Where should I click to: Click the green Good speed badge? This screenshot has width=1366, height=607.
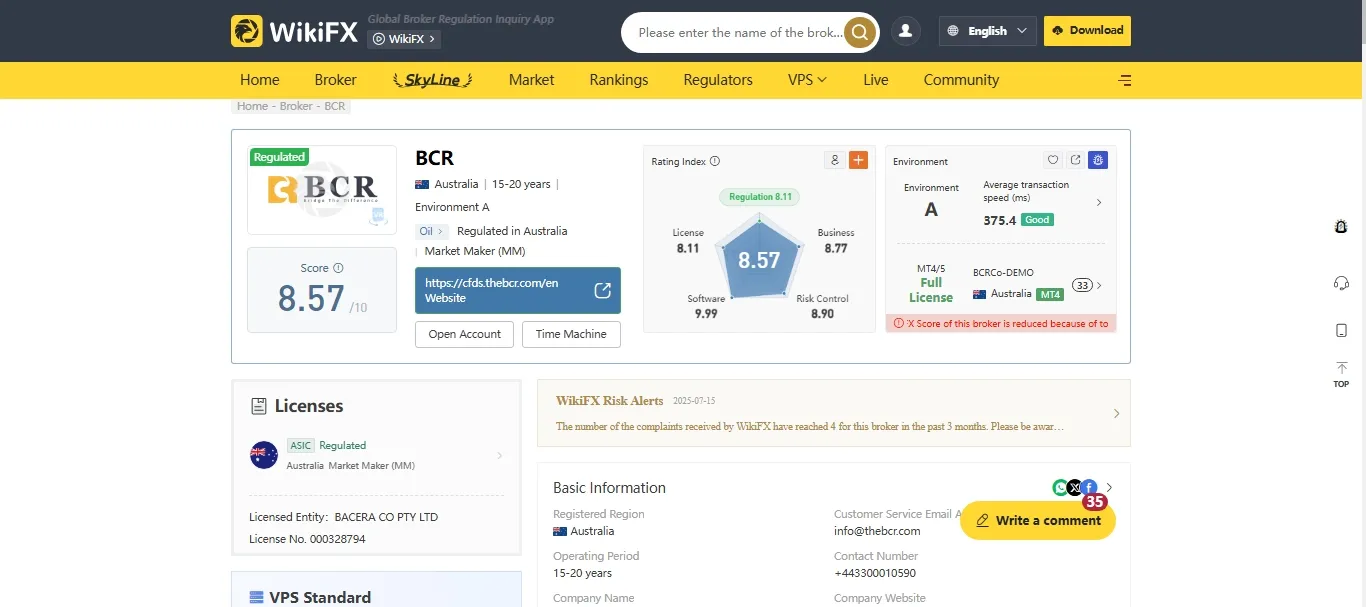(1038, 220)
